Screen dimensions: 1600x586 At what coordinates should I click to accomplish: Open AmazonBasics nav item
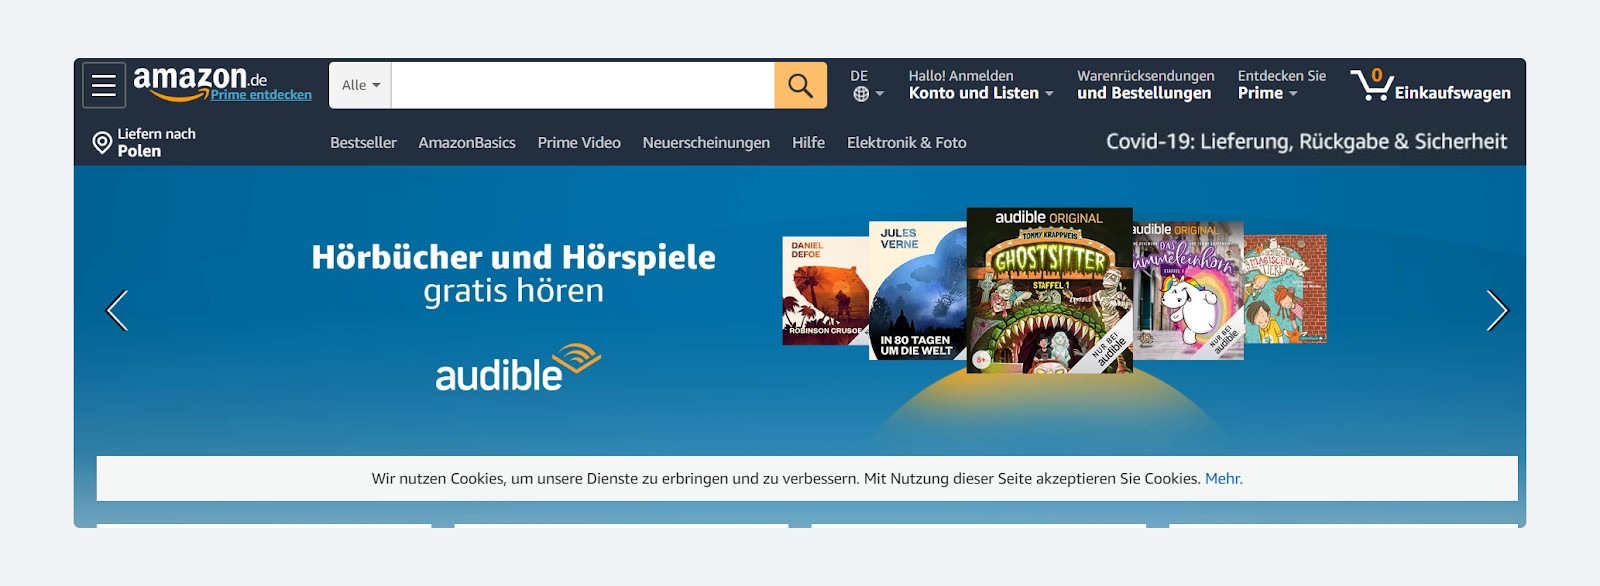(467, 143)
